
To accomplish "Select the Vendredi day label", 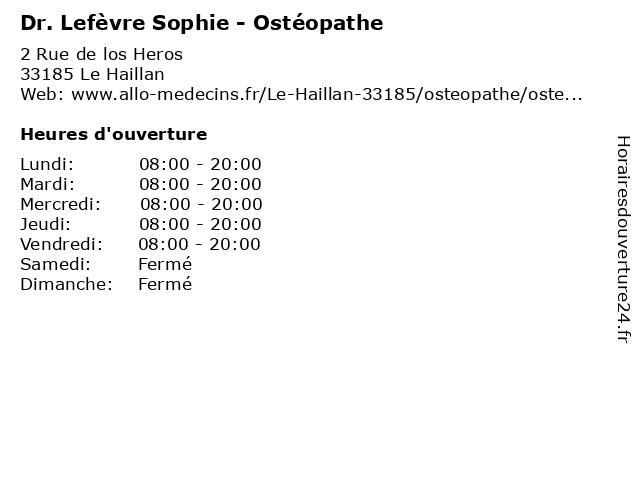I will pos(62,244).
